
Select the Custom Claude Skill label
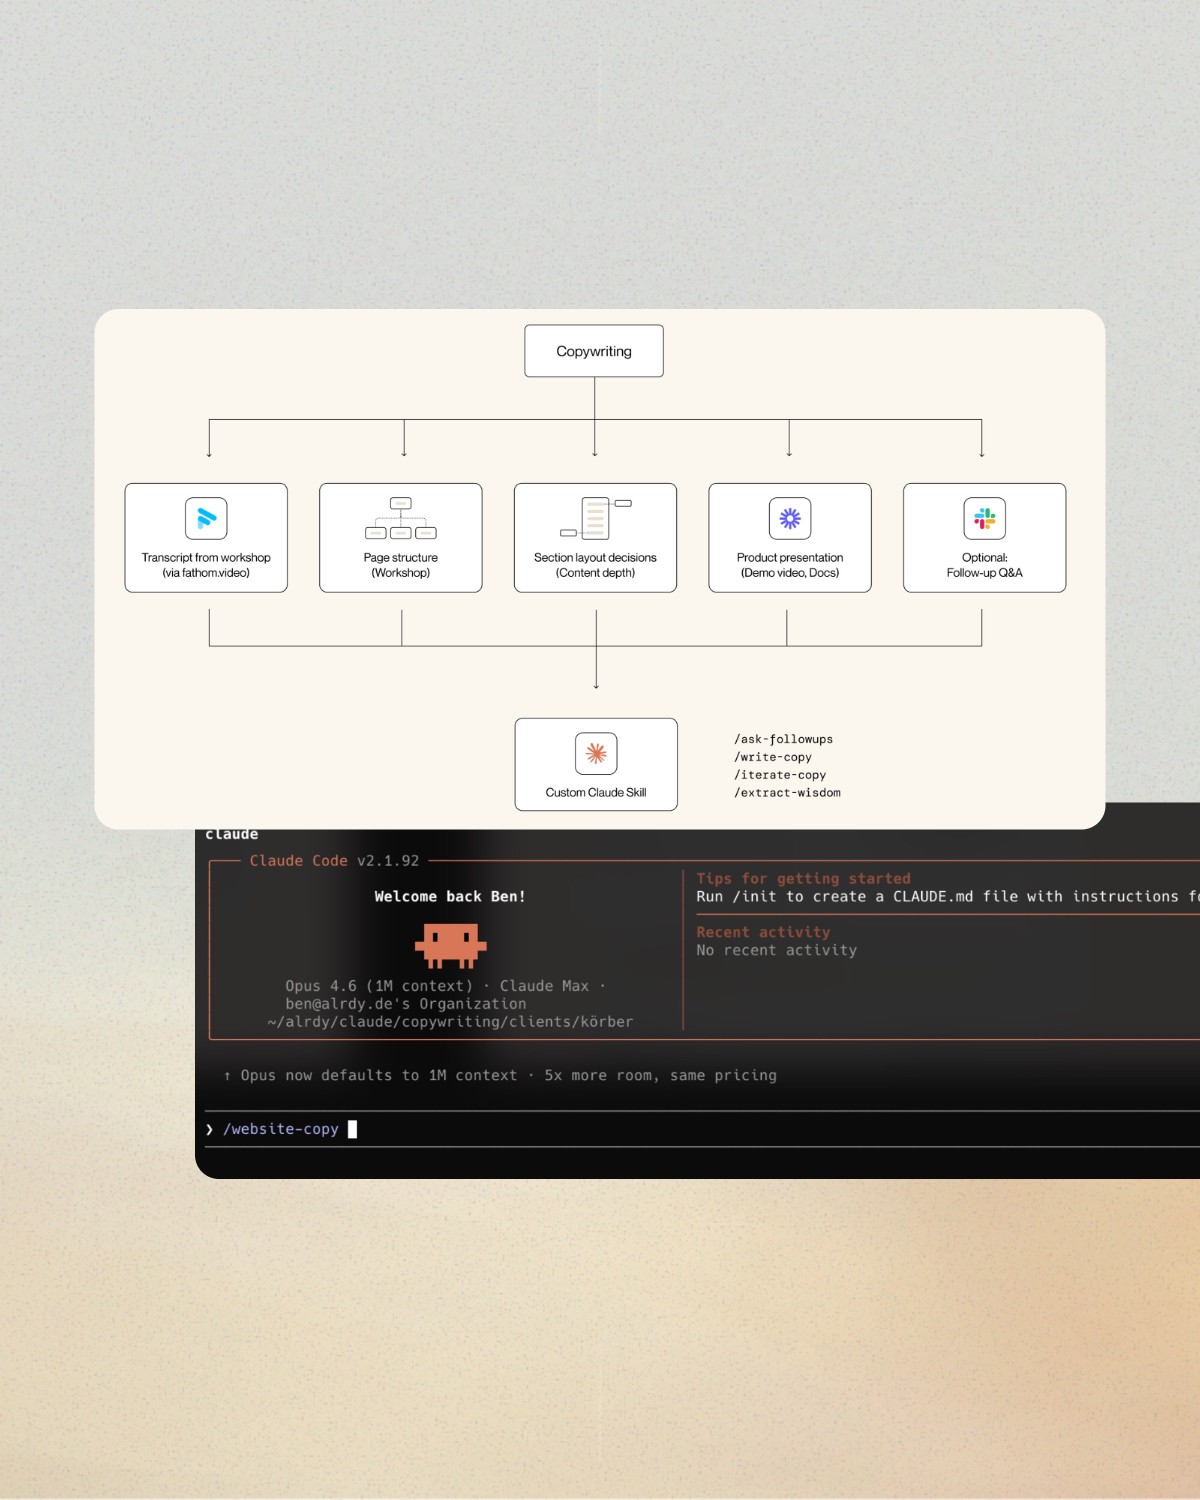(x=596, y=792)
